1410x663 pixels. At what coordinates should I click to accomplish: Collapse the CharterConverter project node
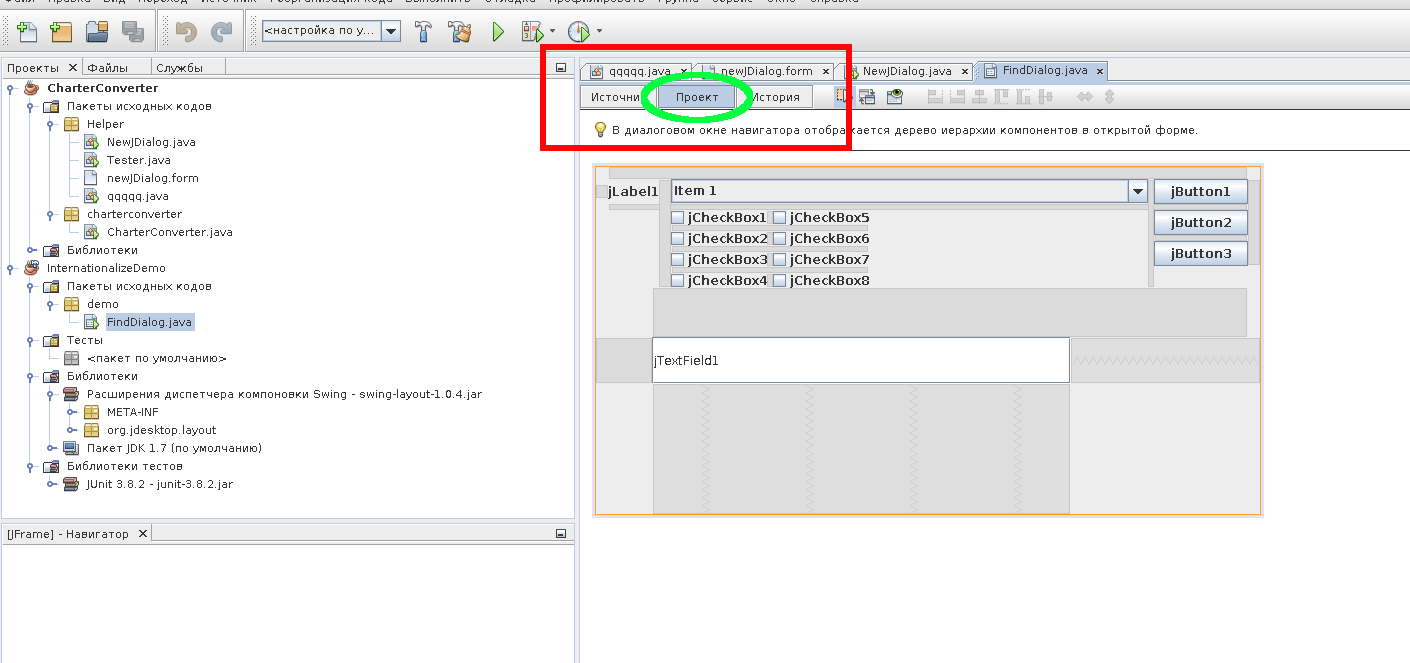click(x=10, y=88)
